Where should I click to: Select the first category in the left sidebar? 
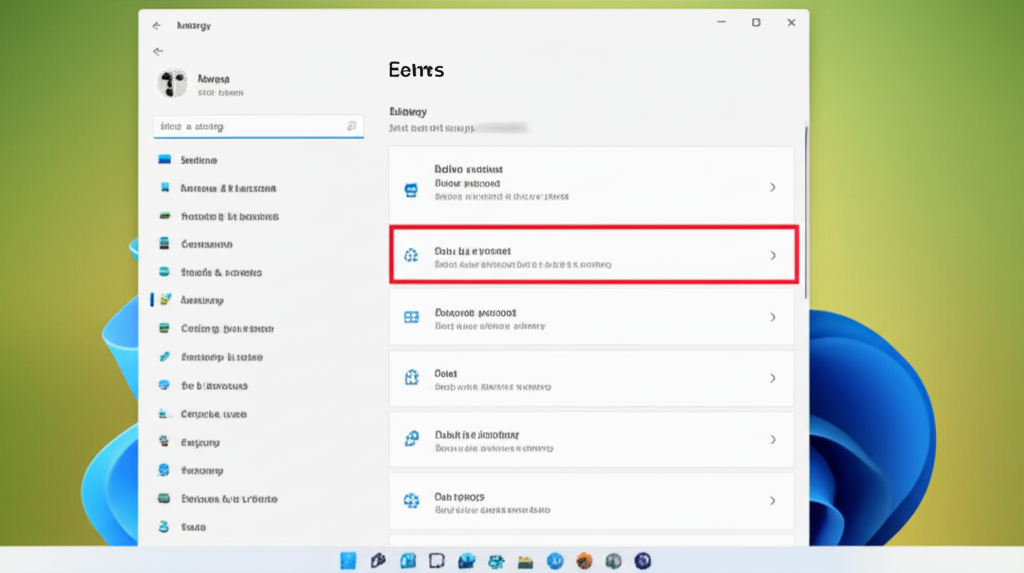[x=199, y=160]
